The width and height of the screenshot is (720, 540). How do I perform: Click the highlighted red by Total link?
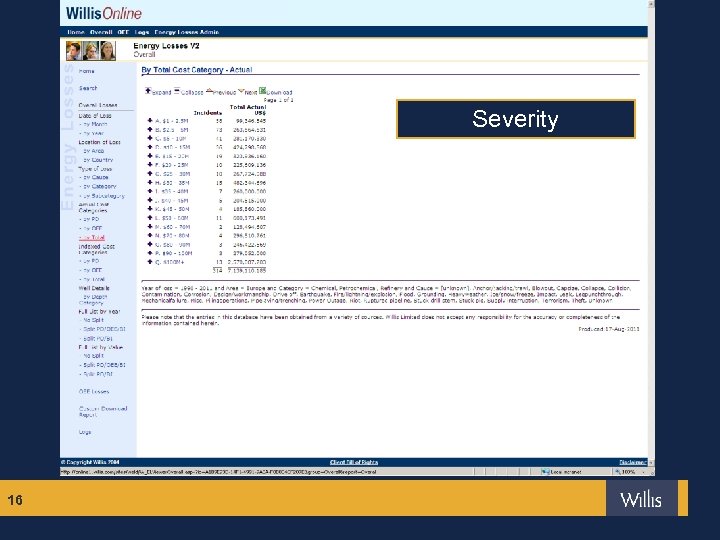pyautogui.click(x=94, y=238)
